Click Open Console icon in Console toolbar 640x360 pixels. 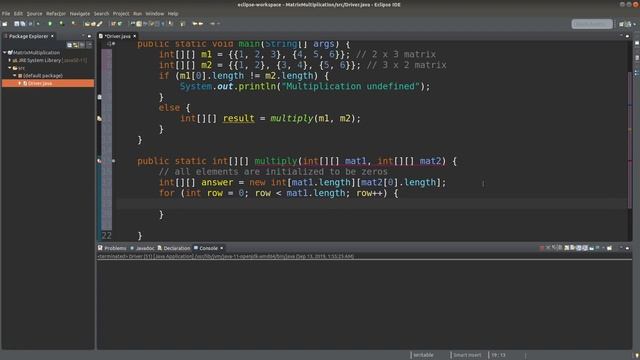(x=609, y=248)
